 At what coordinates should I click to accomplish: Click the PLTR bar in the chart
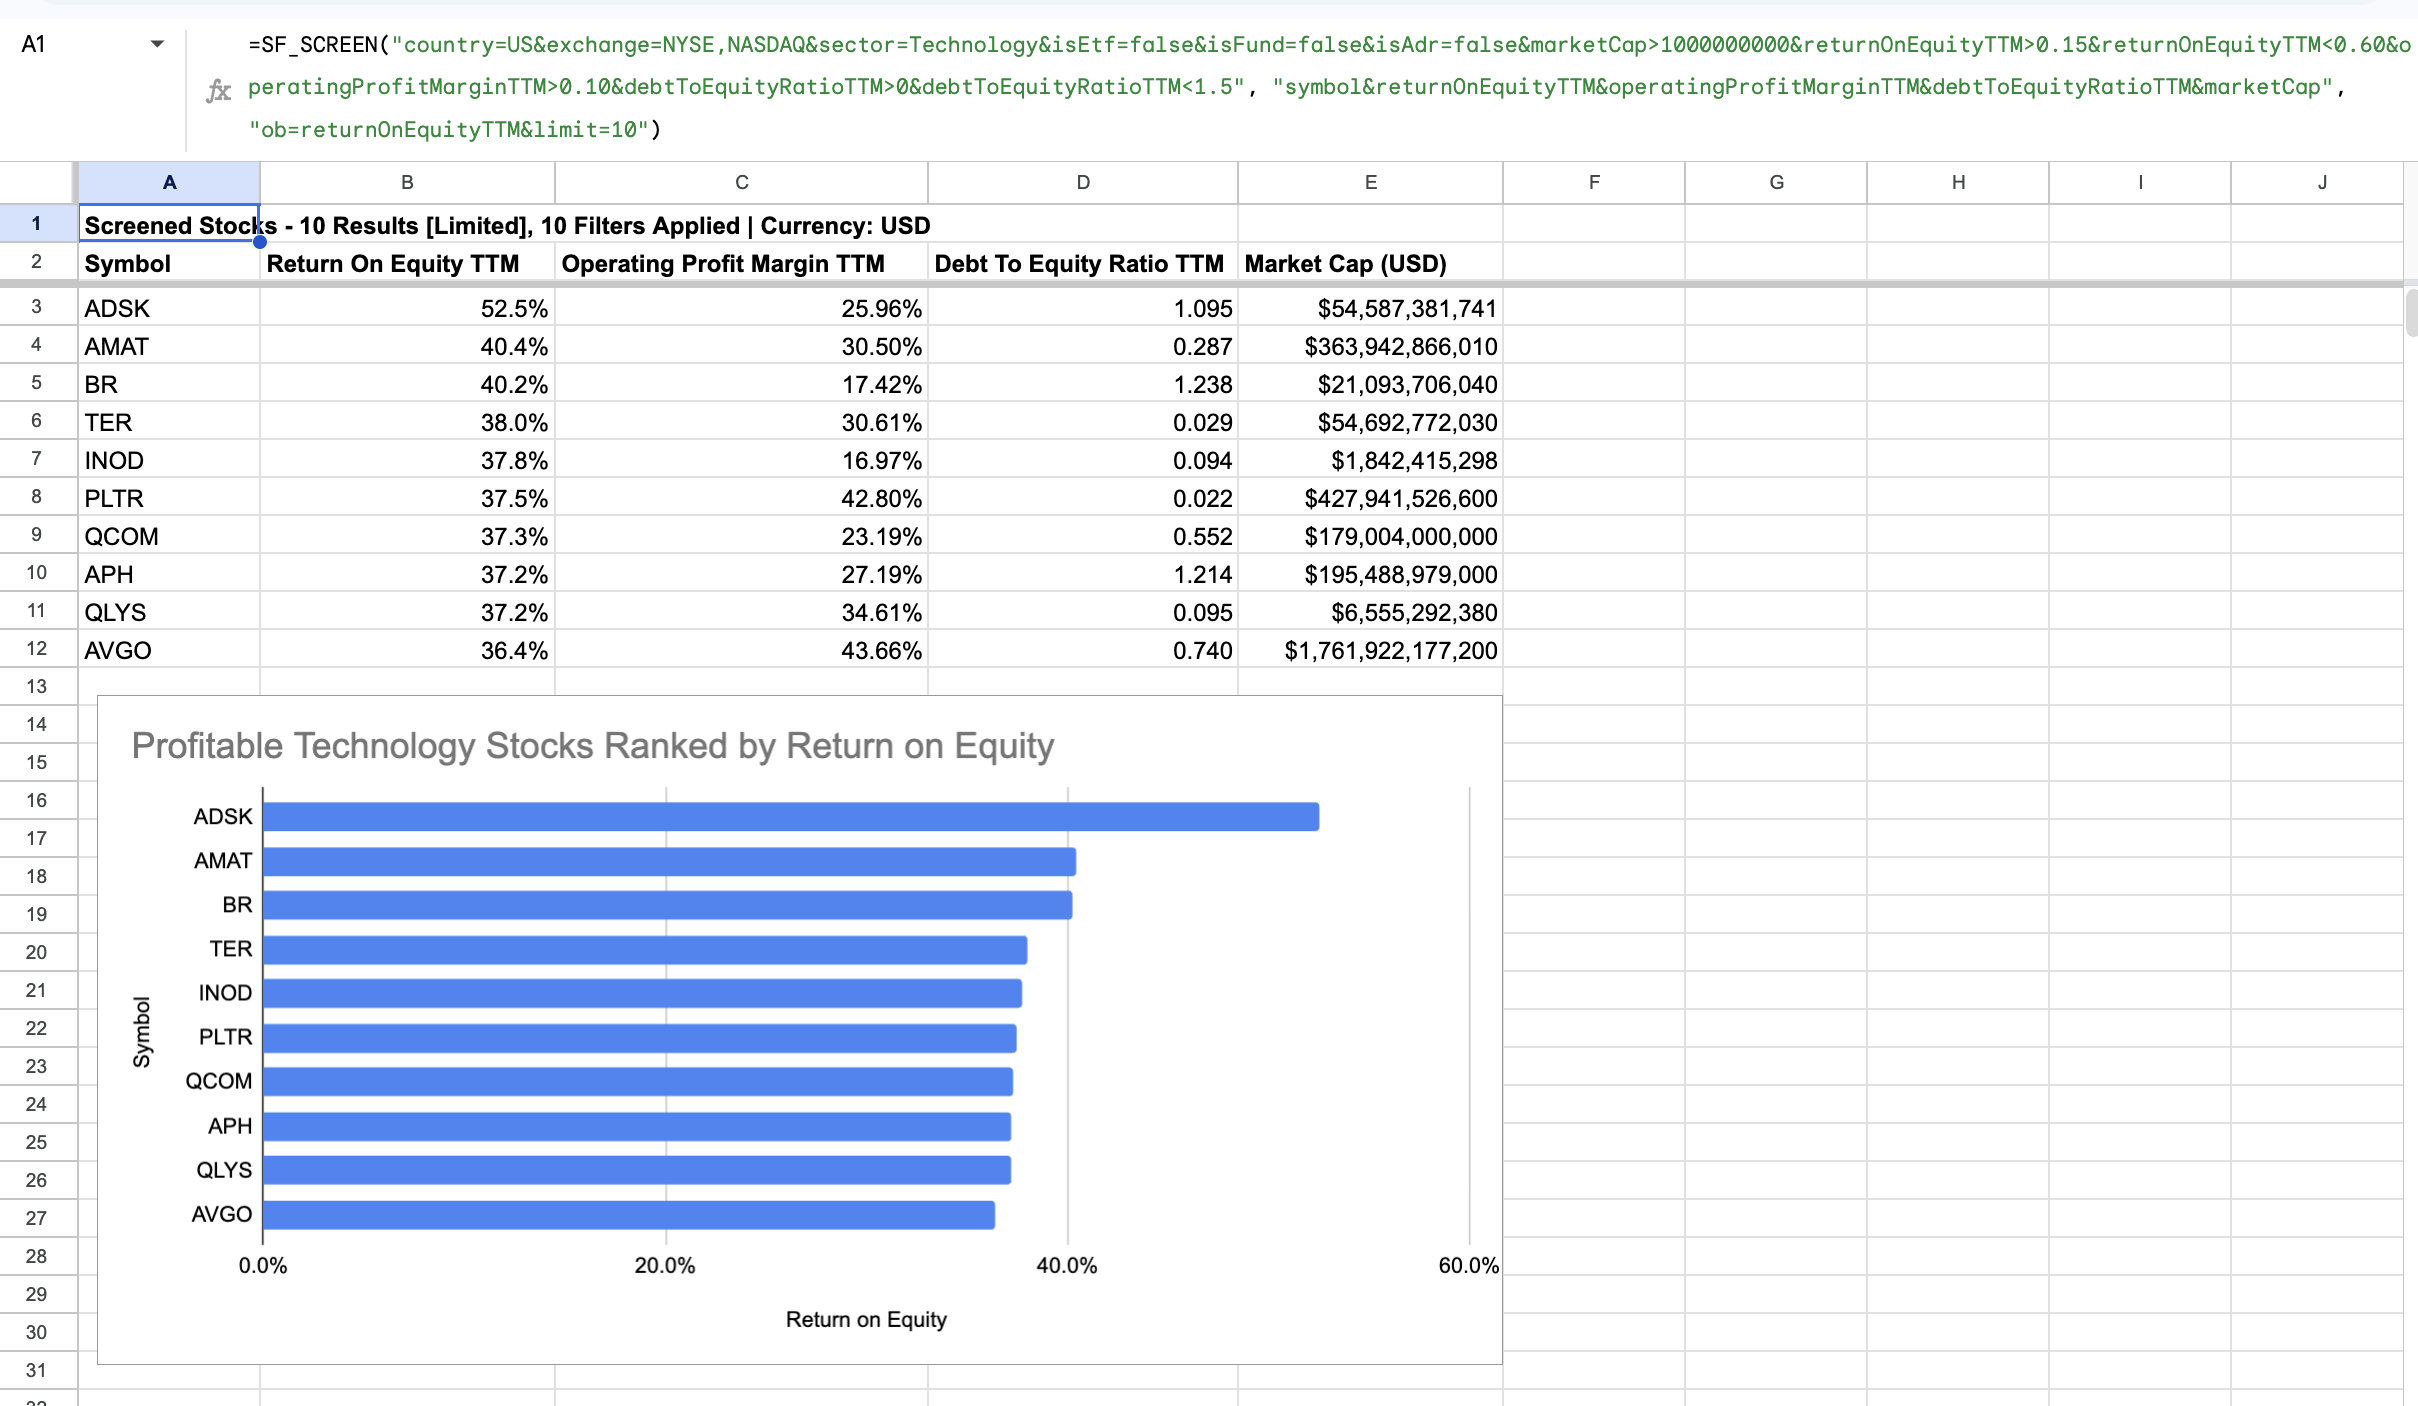click(640, 1037)
